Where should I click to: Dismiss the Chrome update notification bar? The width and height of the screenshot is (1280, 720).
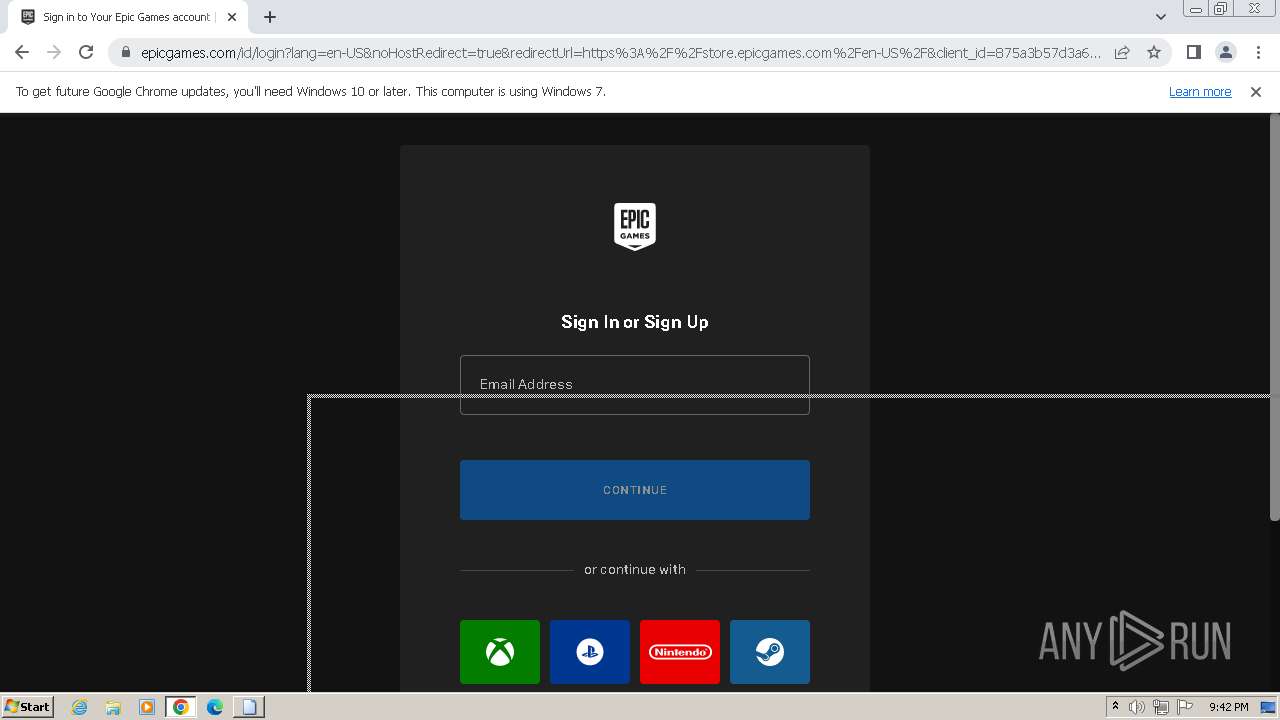click(1256, 91)
